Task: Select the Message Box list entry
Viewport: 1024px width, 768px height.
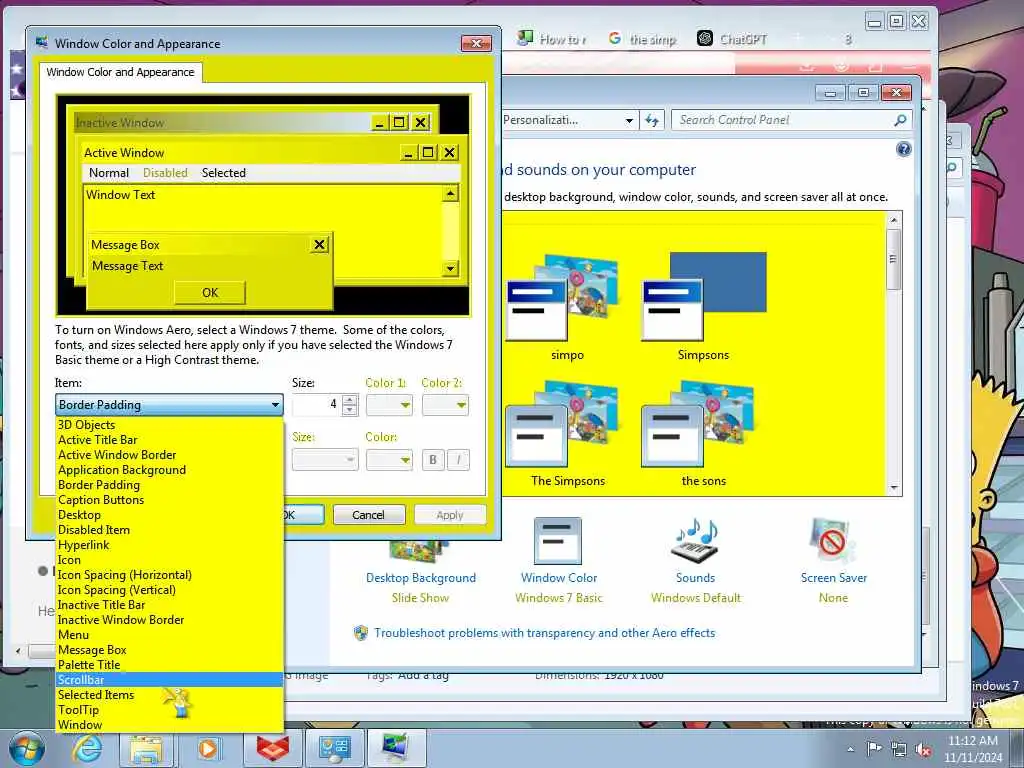Action: pos(169,650)
